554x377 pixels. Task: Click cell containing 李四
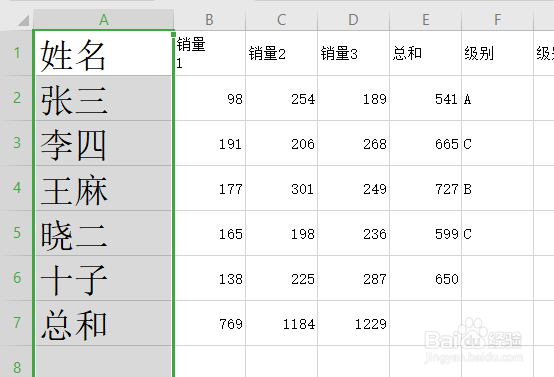(104, 143)
